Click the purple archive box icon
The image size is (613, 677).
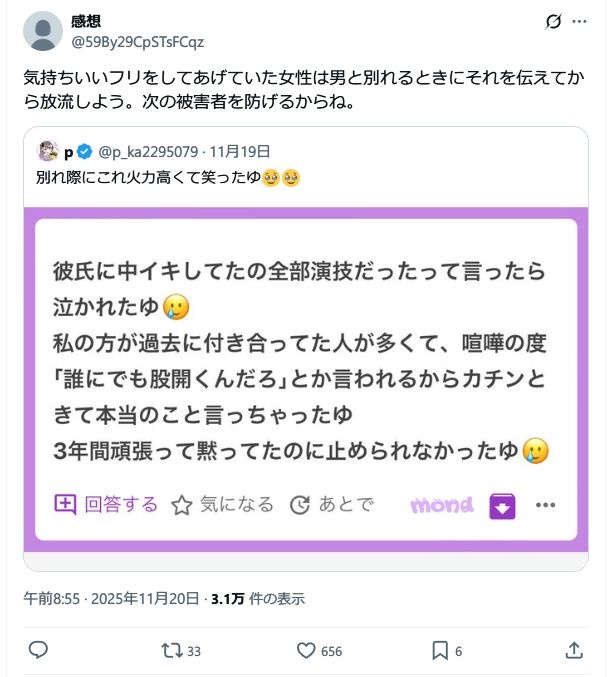click(502, 506)
